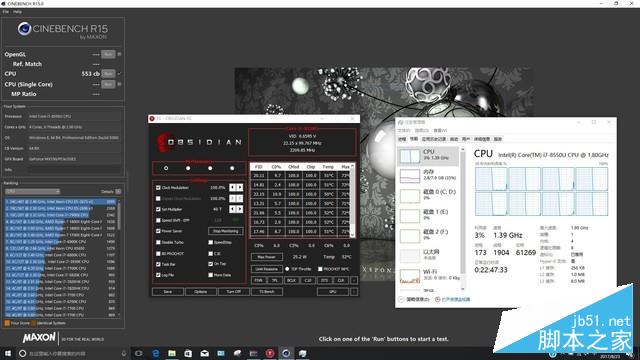This screenshot has width=640, height=360.
Task: Click Limit Reasons button
Action: coord(267,269)
